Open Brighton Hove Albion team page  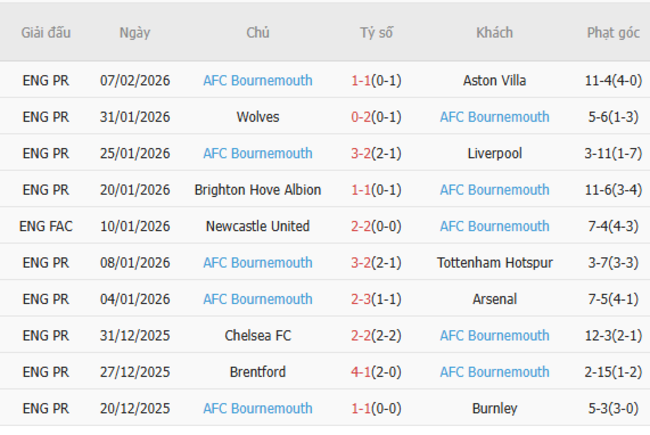coord(258,190)
